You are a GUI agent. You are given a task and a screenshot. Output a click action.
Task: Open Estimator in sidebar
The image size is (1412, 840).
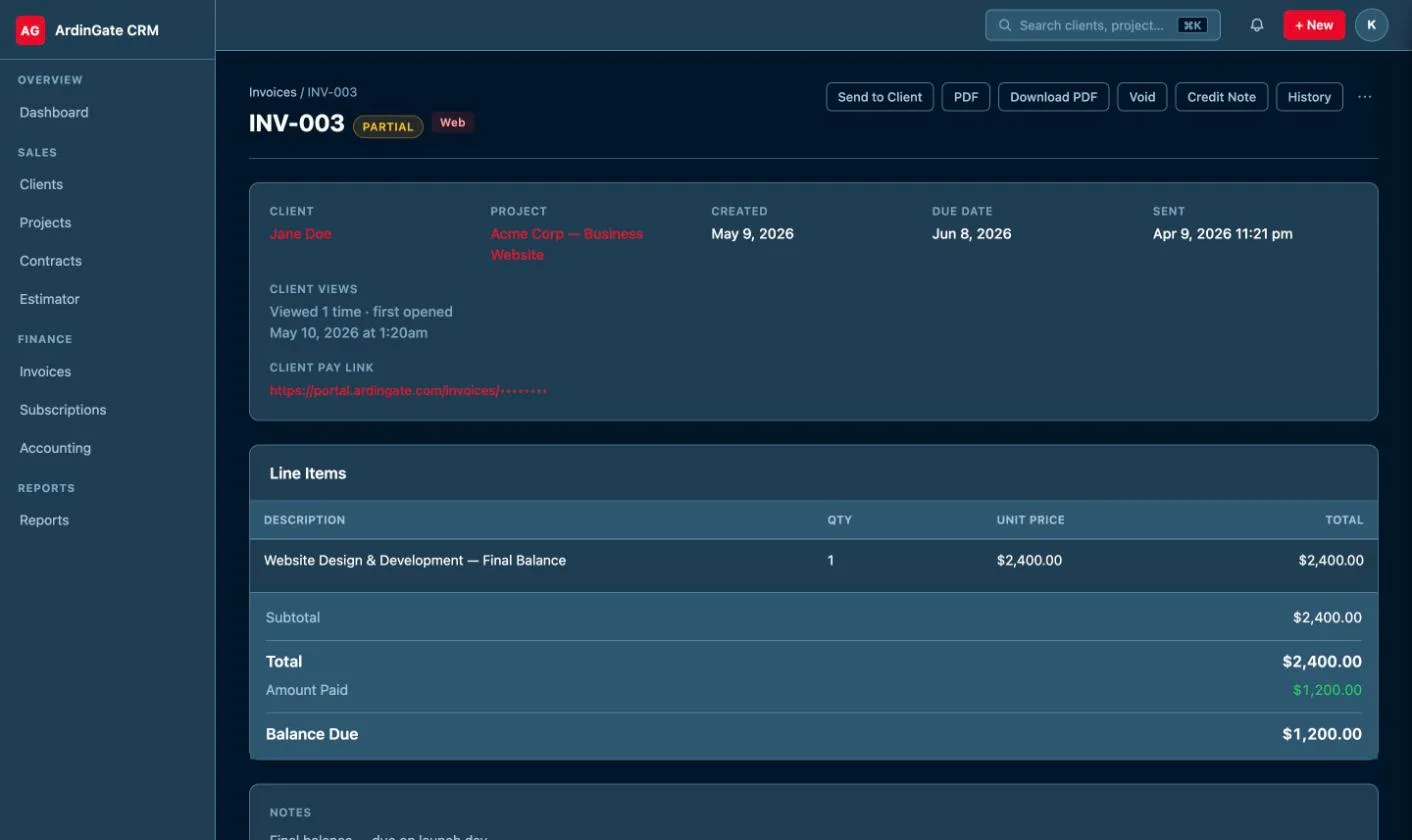[49, 298]
